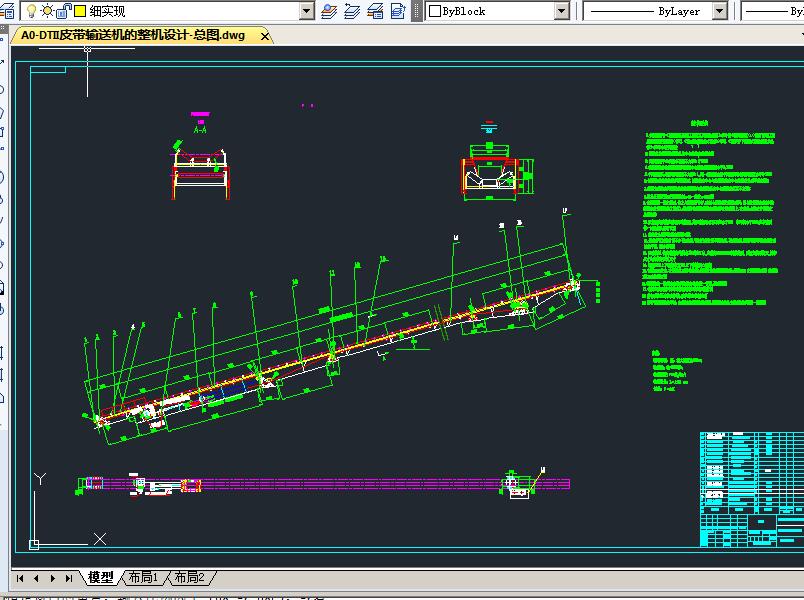
Task: Close the 总图.dwg document tab
Action: click(x=265, y=36)
